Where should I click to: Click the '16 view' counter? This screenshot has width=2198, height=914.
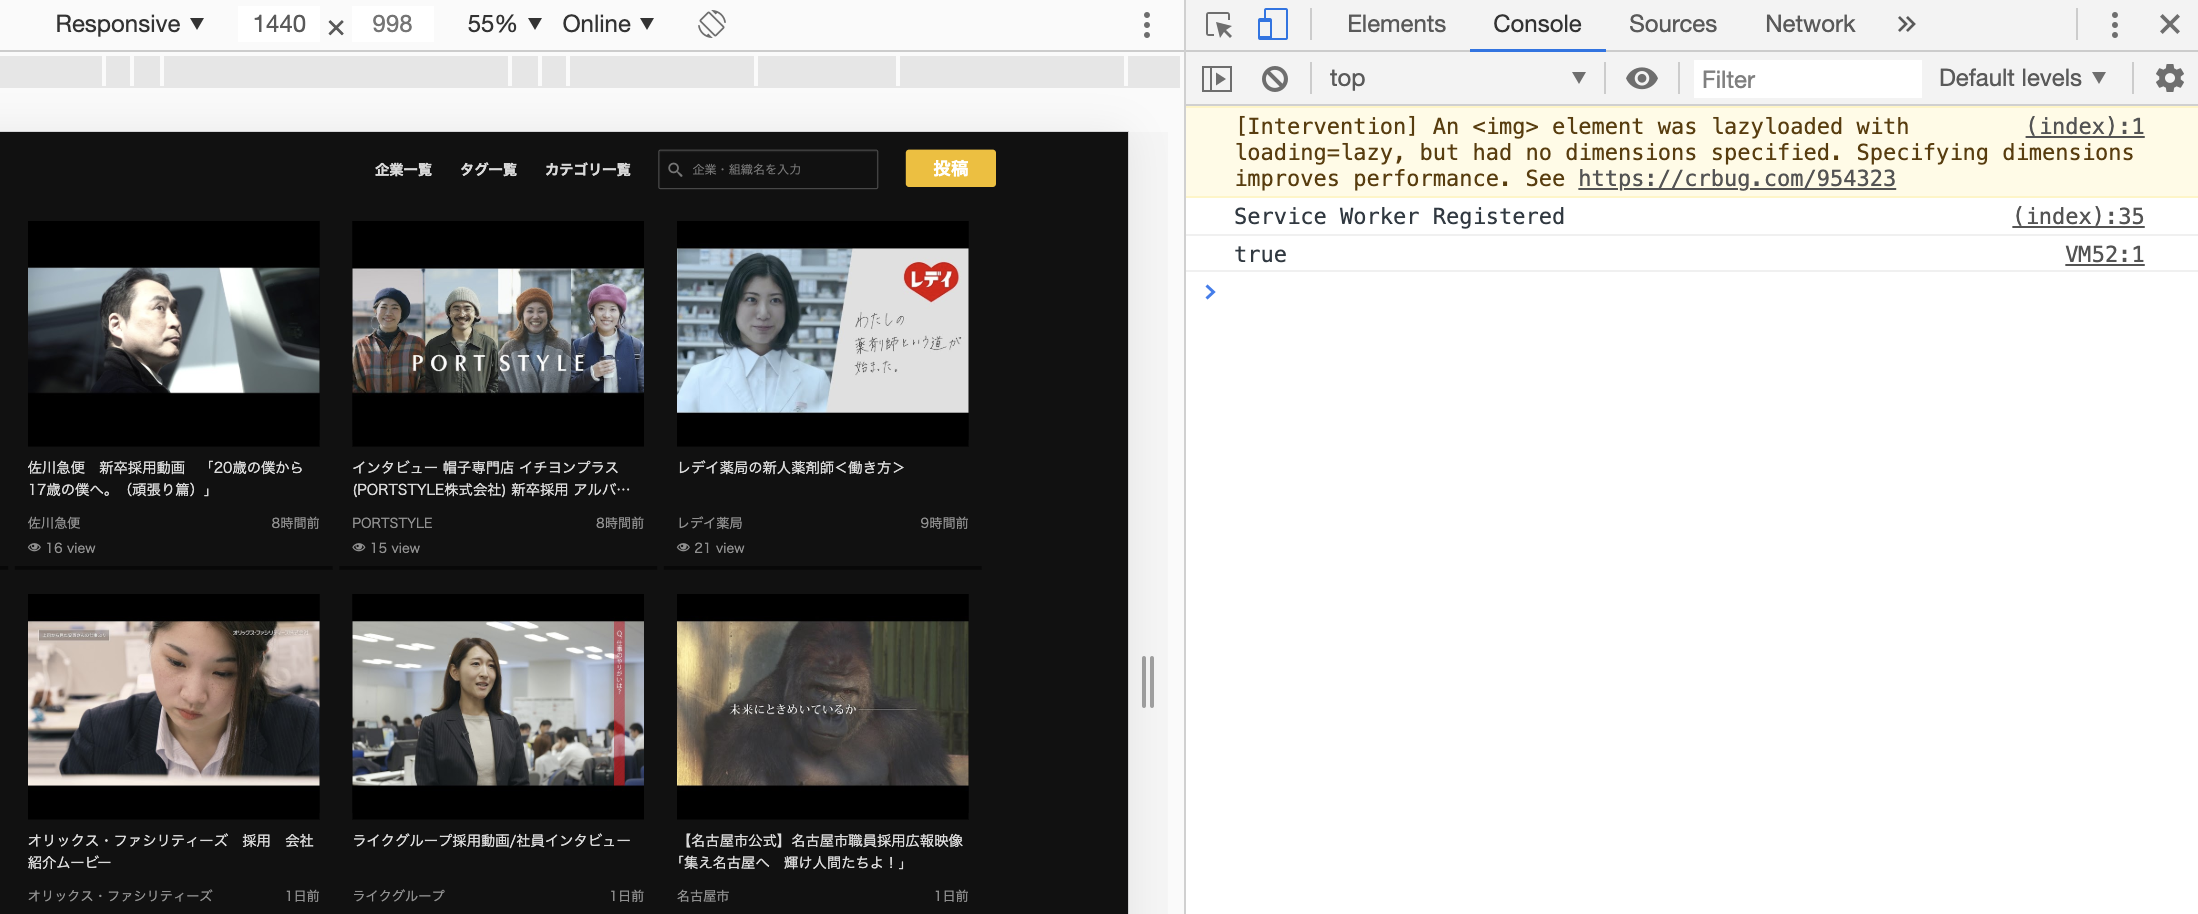coord(62,548)
